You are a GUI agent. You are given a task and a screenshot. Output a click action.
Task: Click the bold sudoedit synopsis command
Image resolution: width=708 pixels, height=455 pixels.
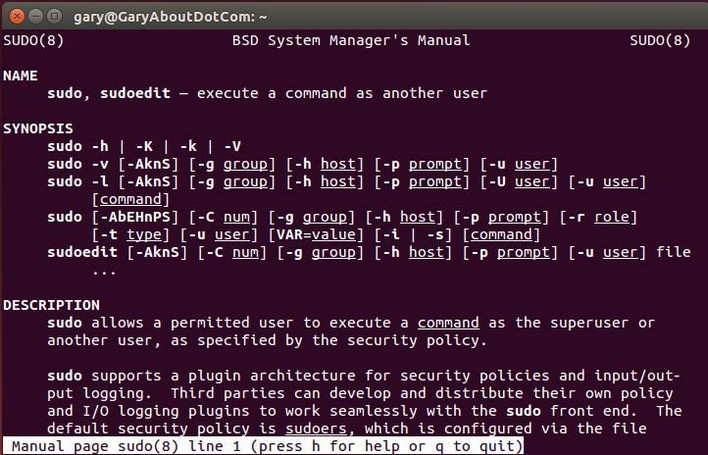pyautogui.click(x=82, y=252)
